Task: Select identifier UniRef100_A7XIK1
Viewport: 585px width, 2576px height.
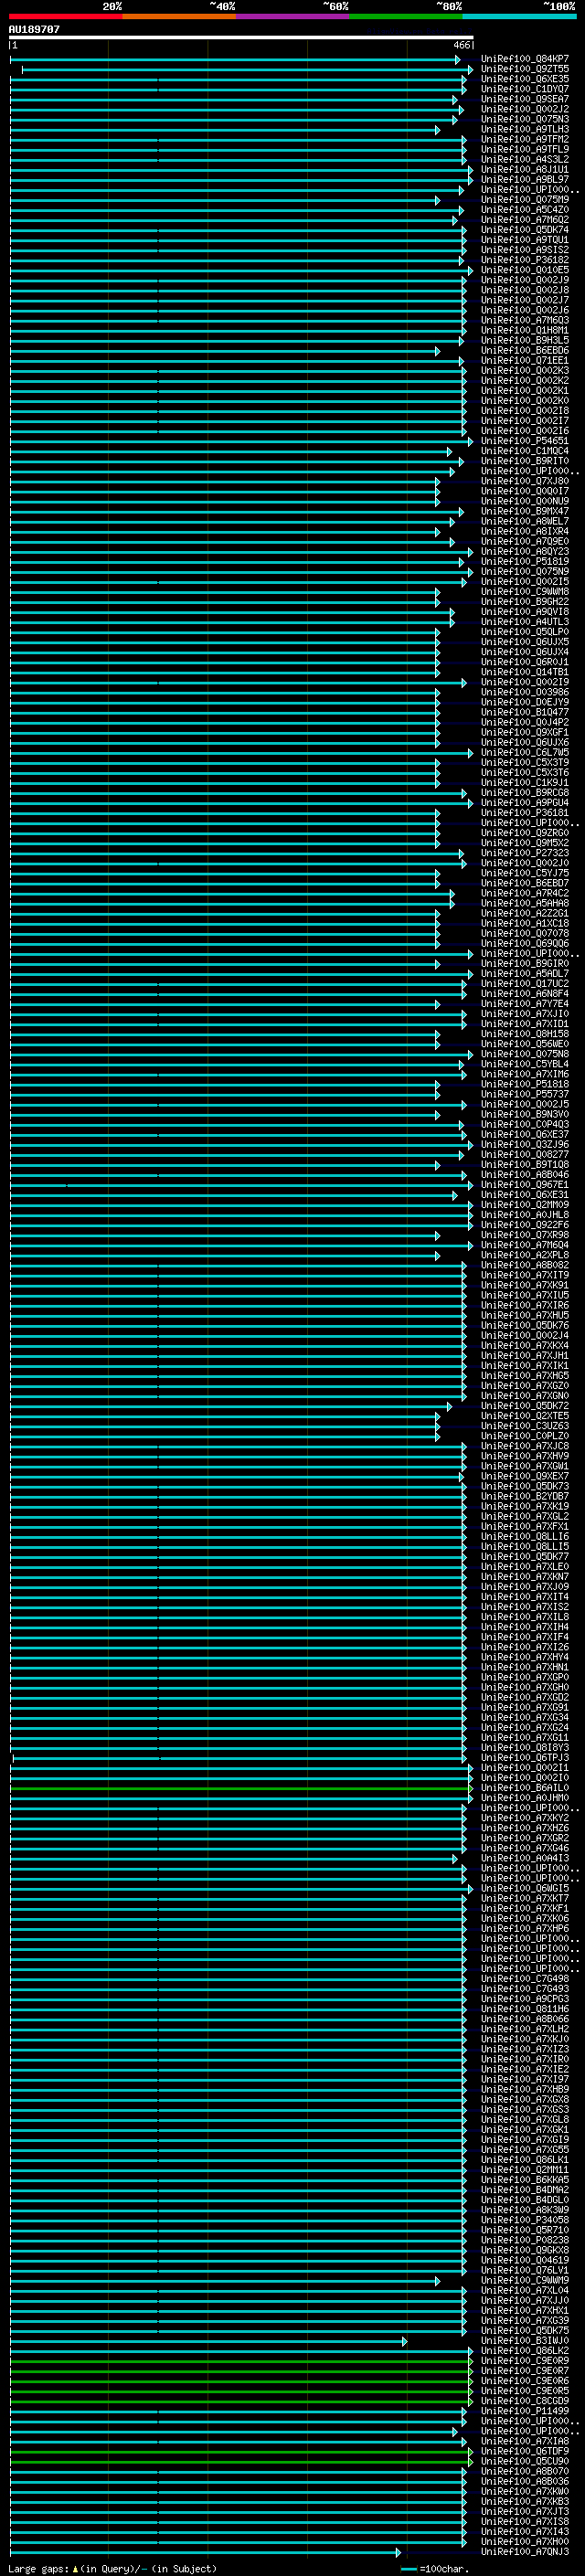Action: coord(525,1365)
